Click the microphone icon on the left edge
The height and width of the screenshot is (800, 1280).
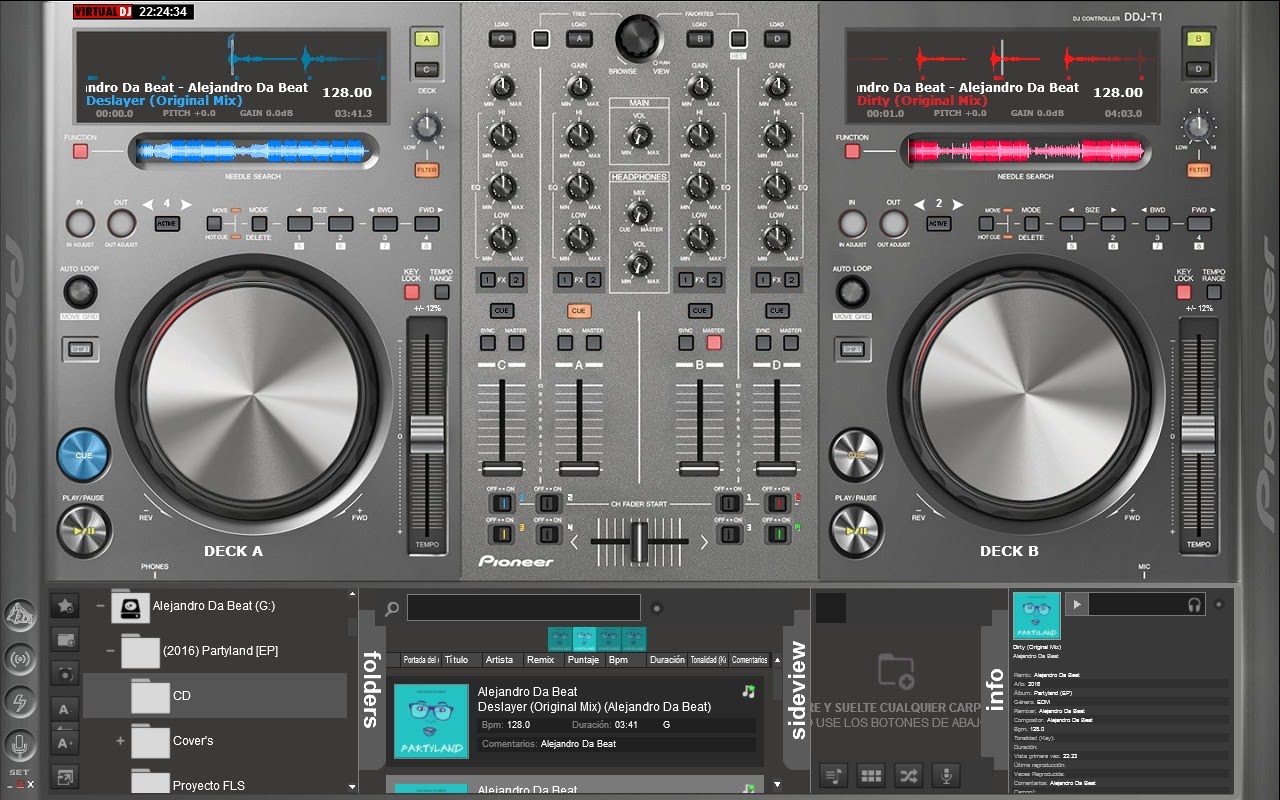[x=20, y=745]
